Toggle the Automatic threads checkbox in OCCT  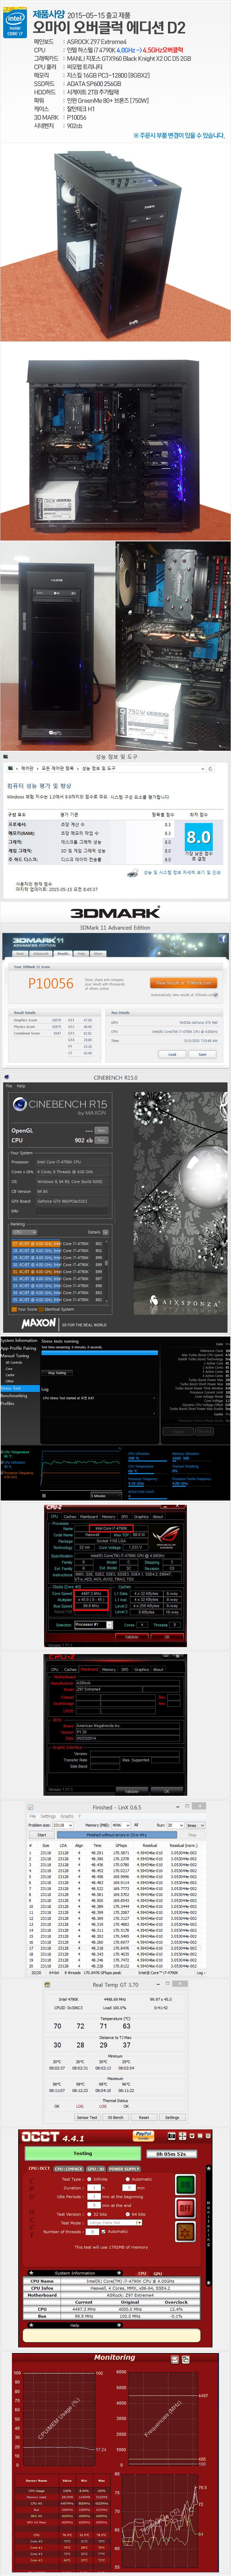(x=115, y=2231)
